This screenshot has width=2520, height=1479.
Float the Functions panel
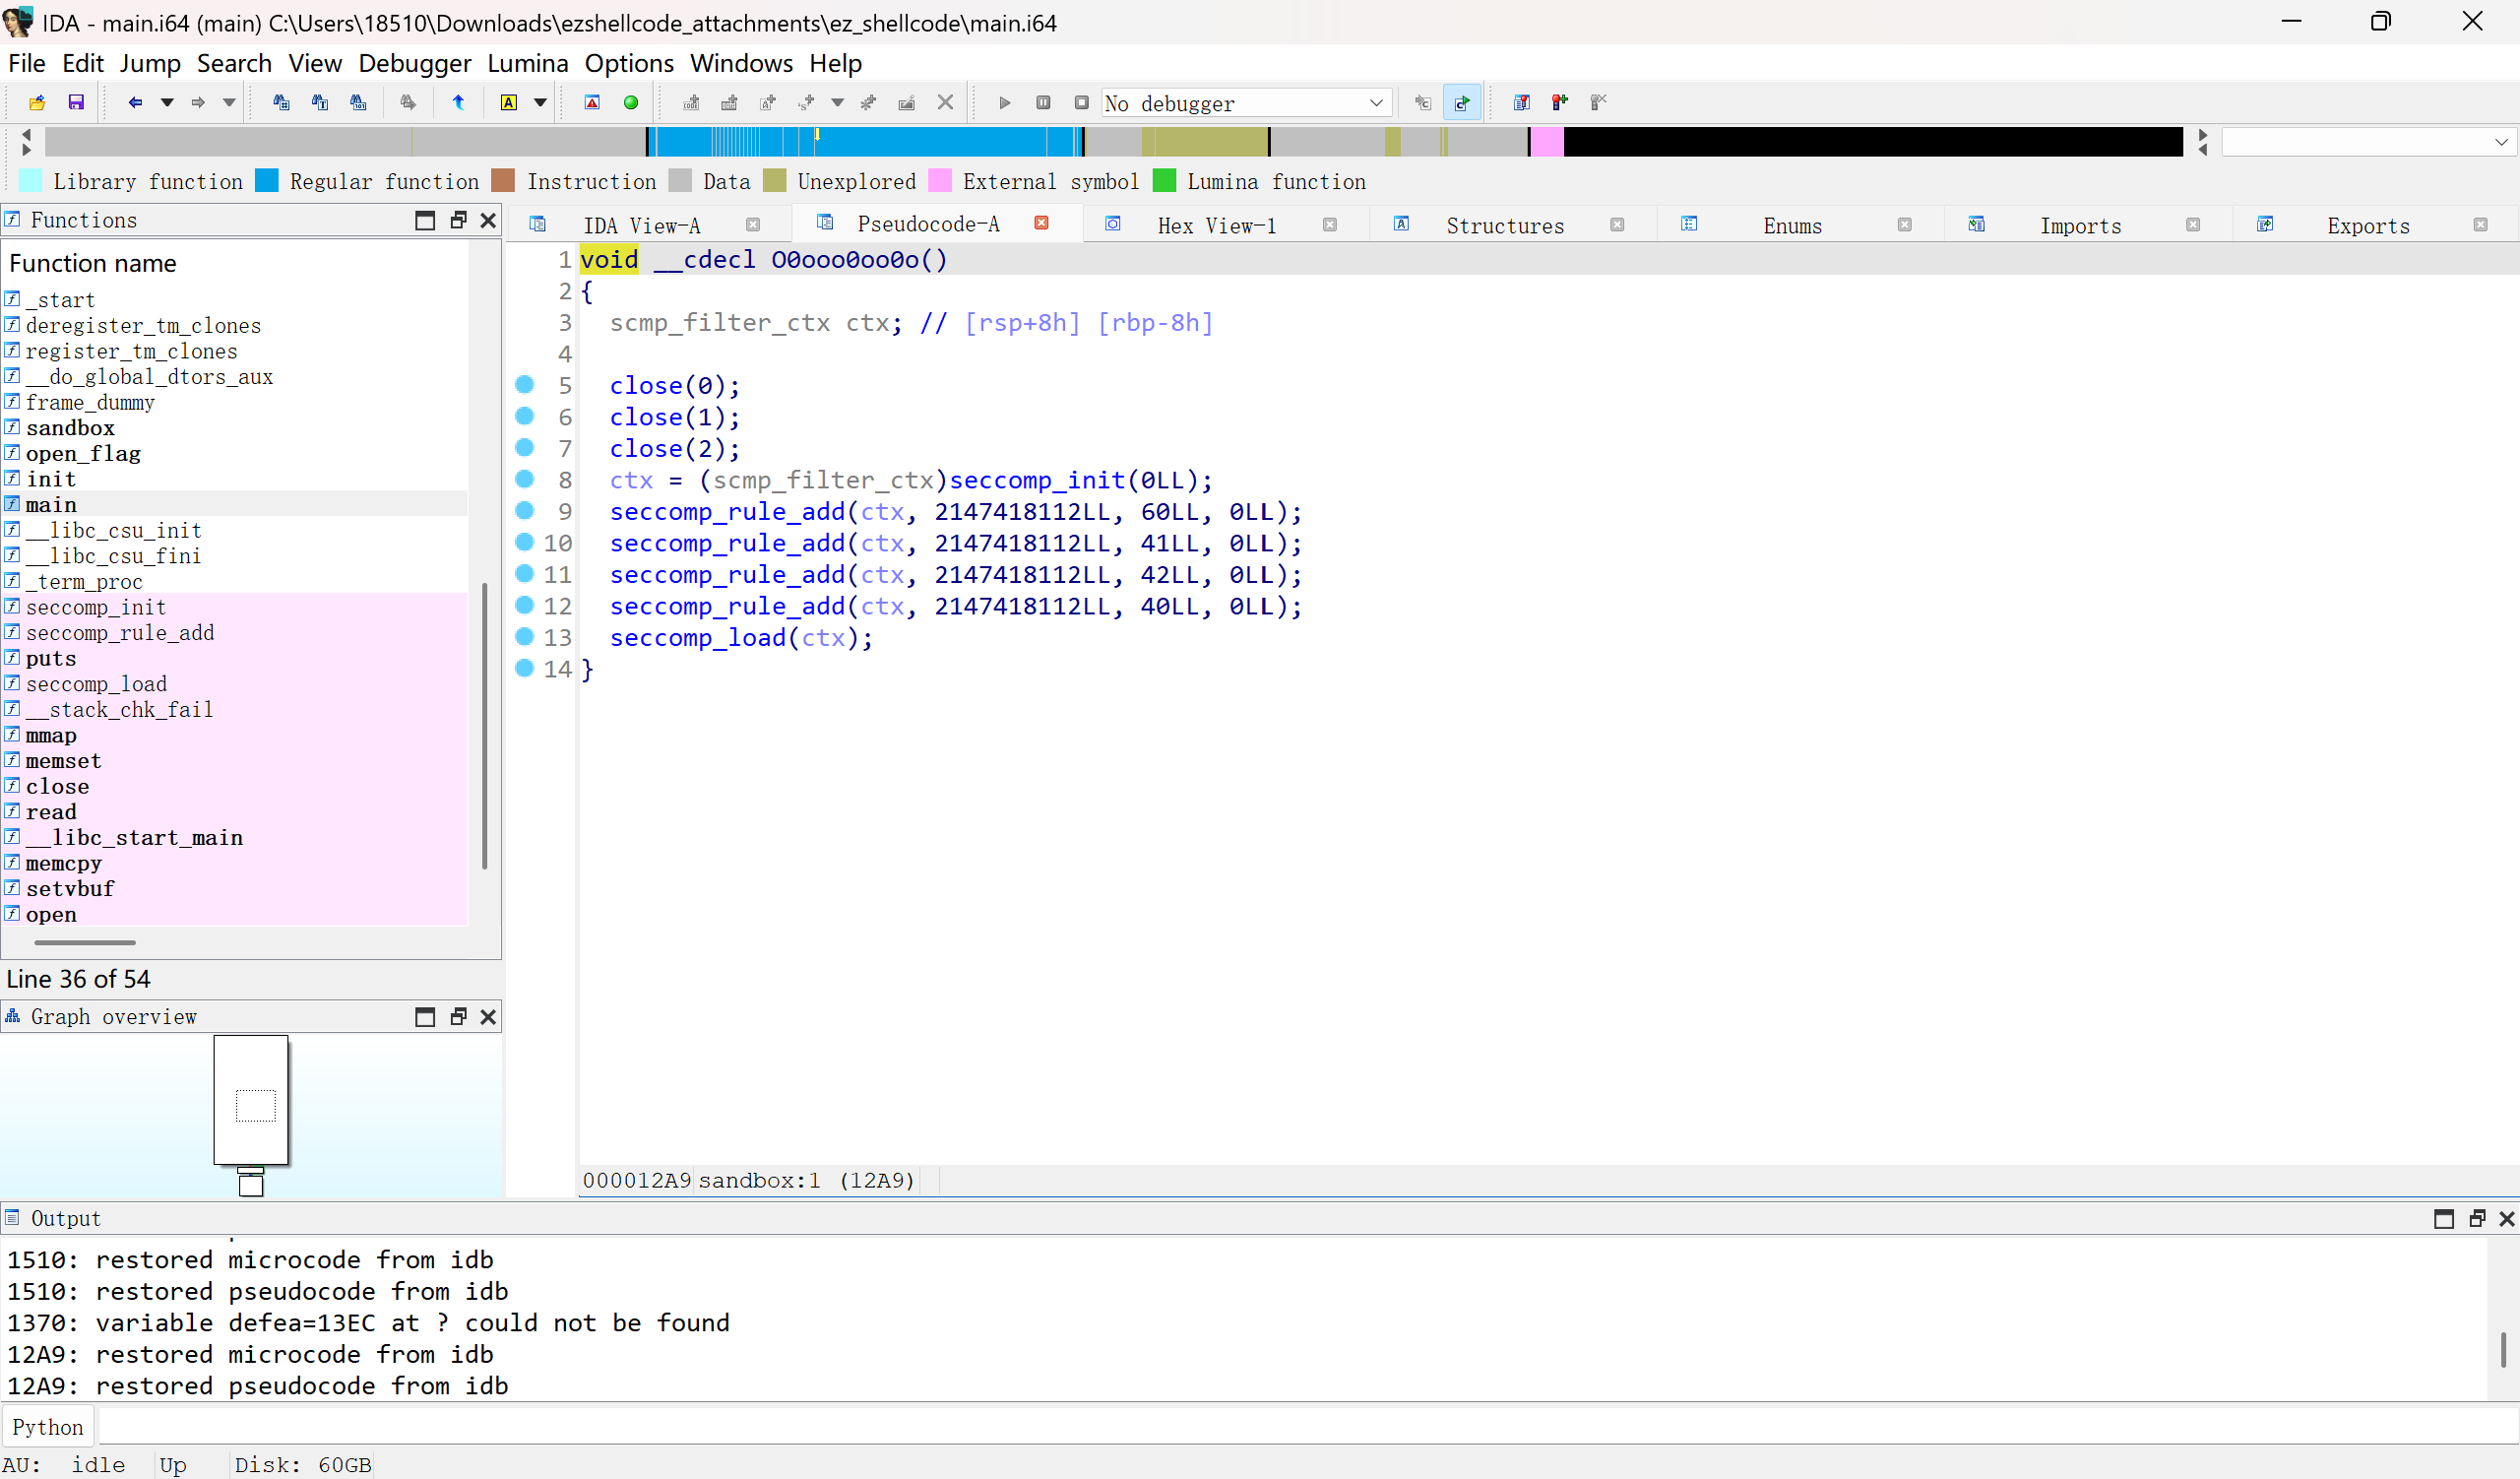(459, 220)
